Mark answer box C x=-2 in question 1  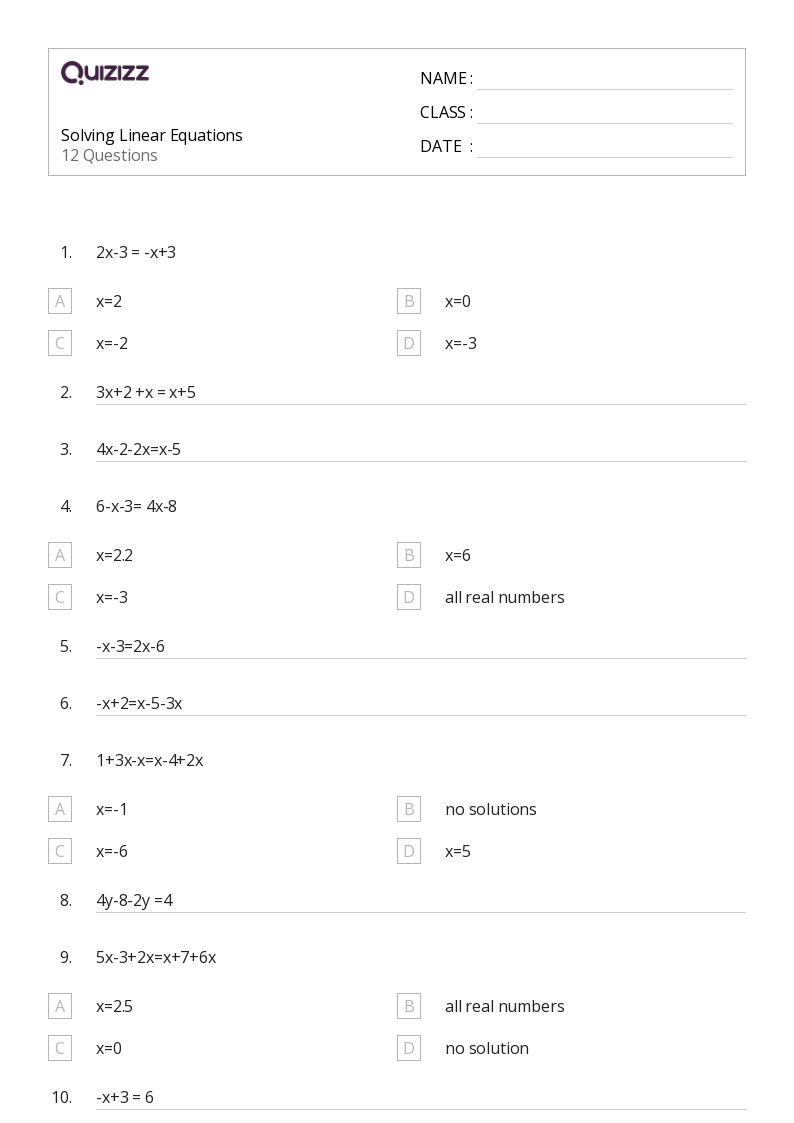click(x=60, y=343)
